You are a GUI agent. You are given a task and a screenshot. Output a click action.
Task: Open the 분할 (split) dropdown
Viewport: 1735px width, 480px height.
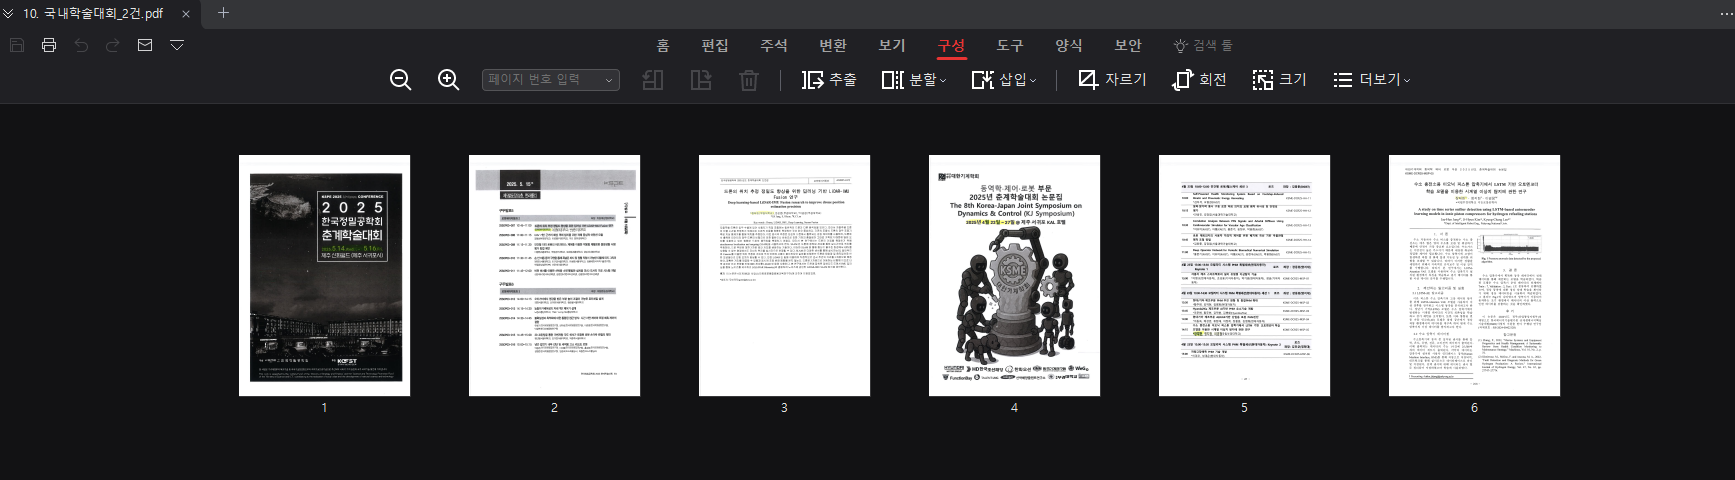point(913,80)
